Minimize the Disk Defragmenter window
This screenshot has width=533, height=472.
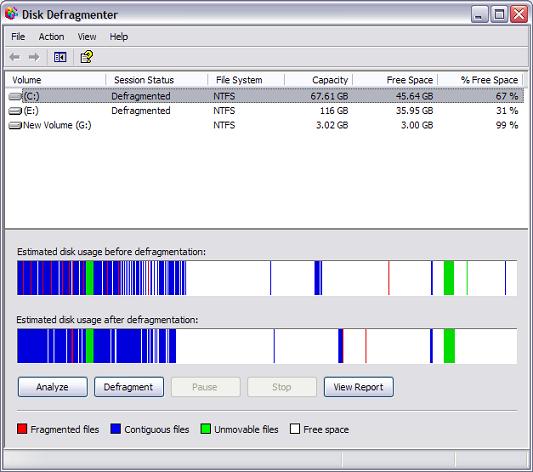point(479,14)
